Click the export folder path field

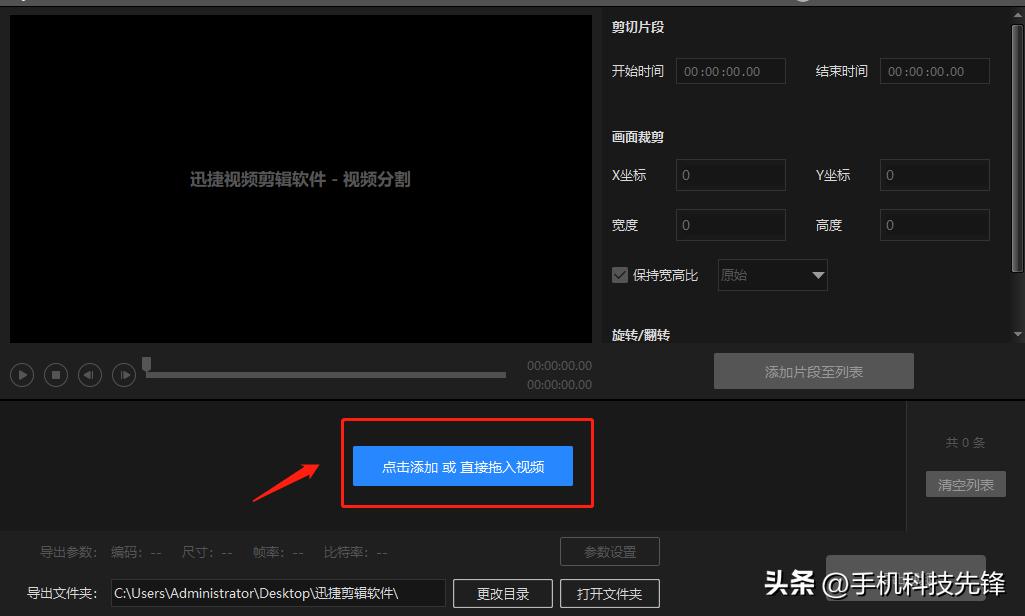[279, 592]
